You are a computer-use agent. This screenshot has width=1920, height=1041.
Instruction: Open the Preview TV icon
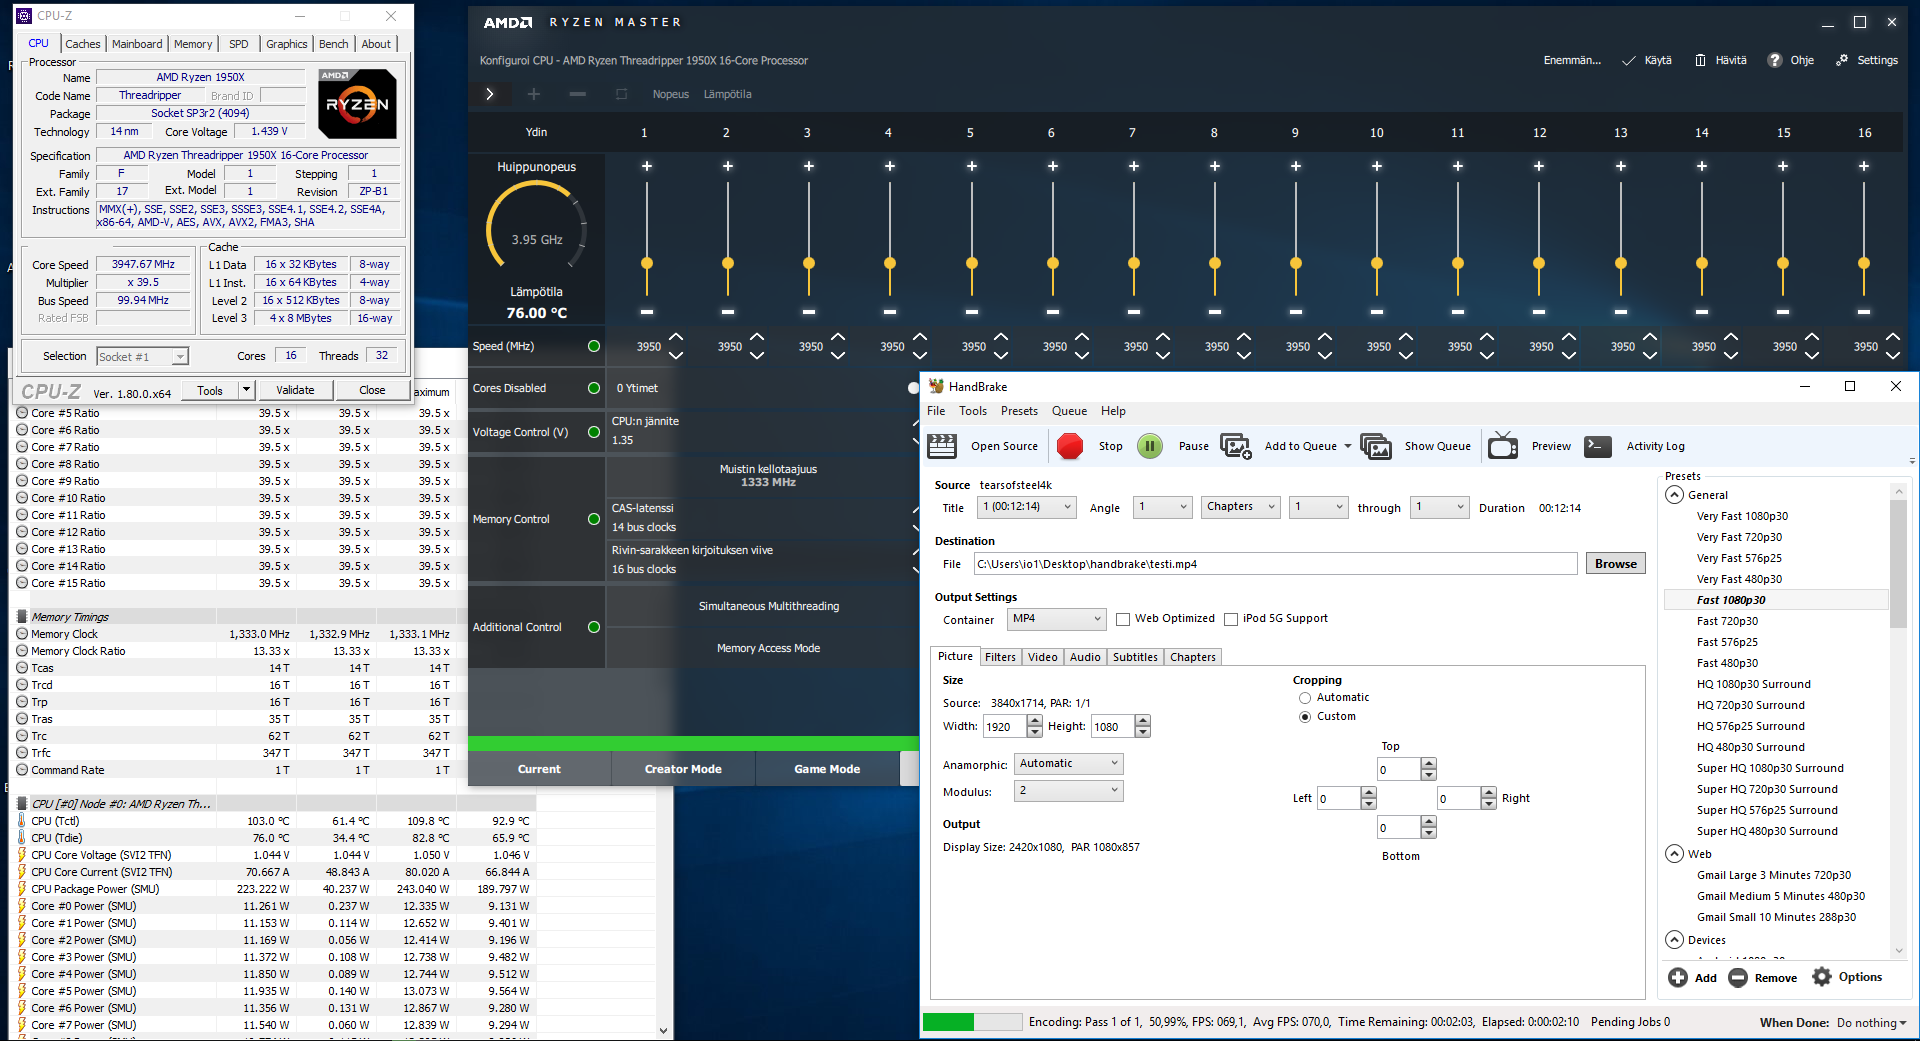1503,446
